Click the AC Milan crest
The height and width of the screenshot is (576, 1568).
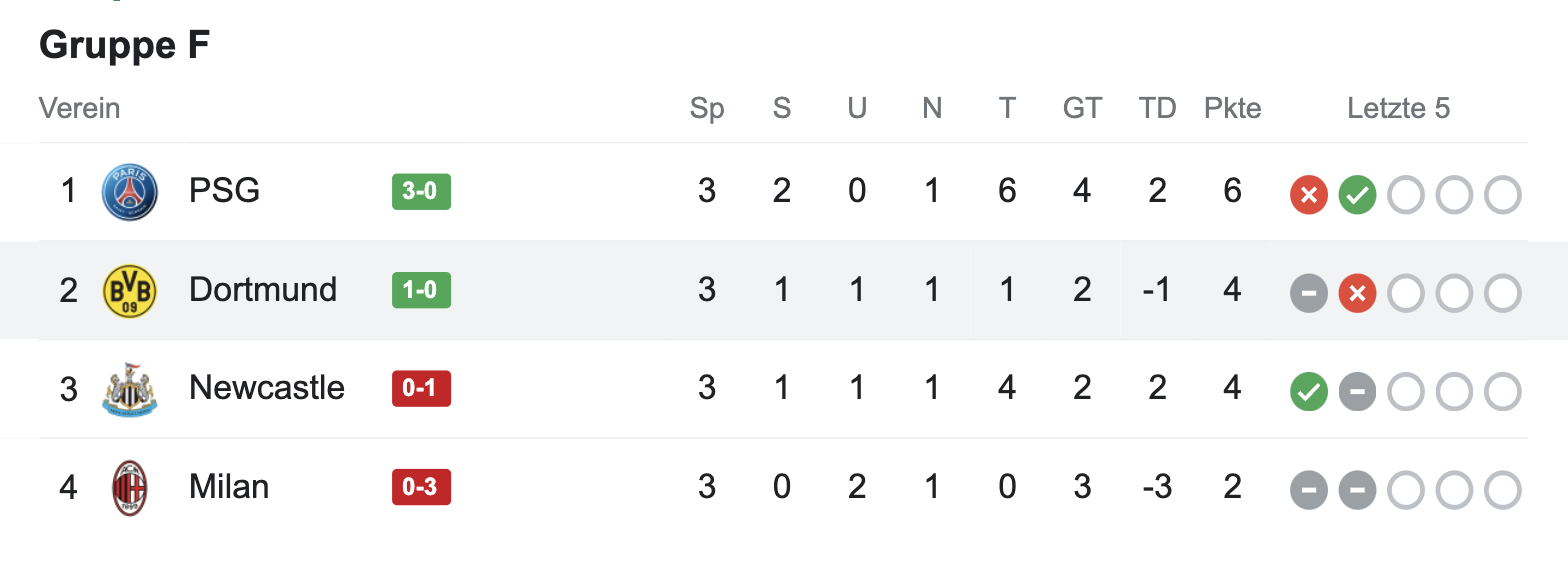point(130,488)
